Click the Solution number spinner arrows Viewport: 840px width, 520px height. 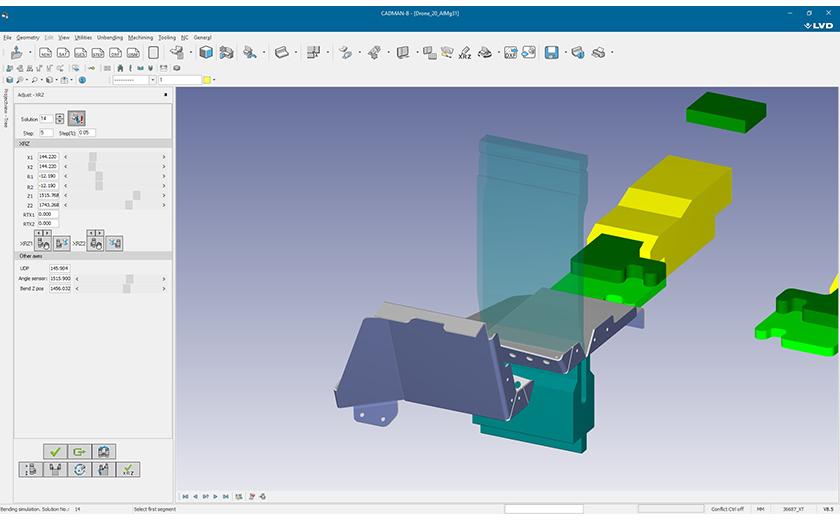[59, 119]
